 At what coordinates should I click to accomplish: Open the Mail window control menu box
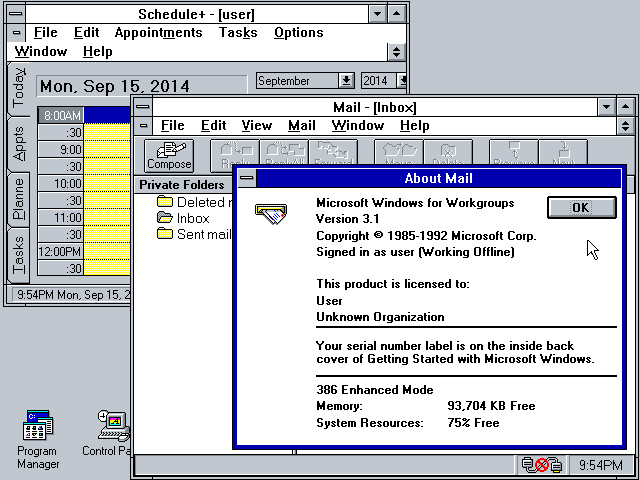pyautogui.click(x=142, y=107)
